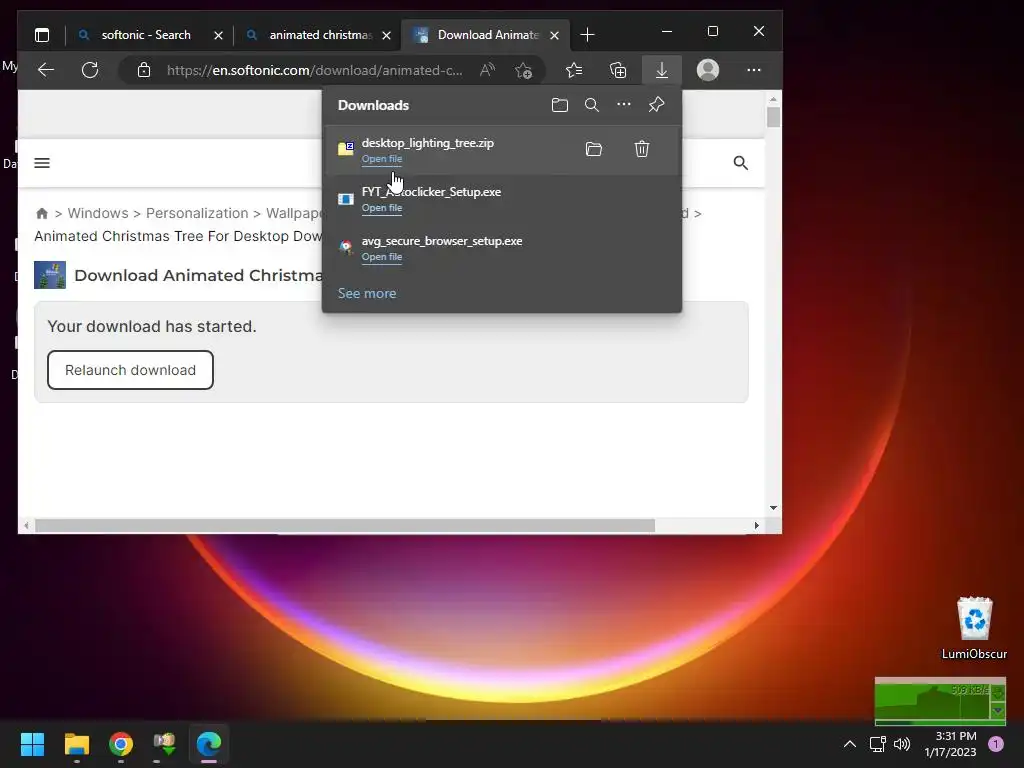
Task: Click the avg_secure_browser_setup.exe file name
Action: pos(442,241)
